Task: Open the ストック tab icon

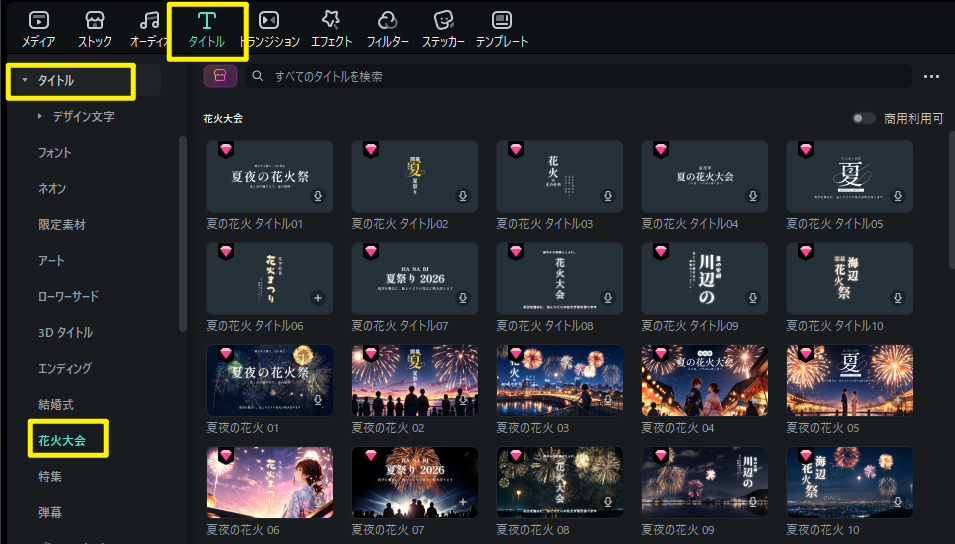Action: click(x=94, y=21)
